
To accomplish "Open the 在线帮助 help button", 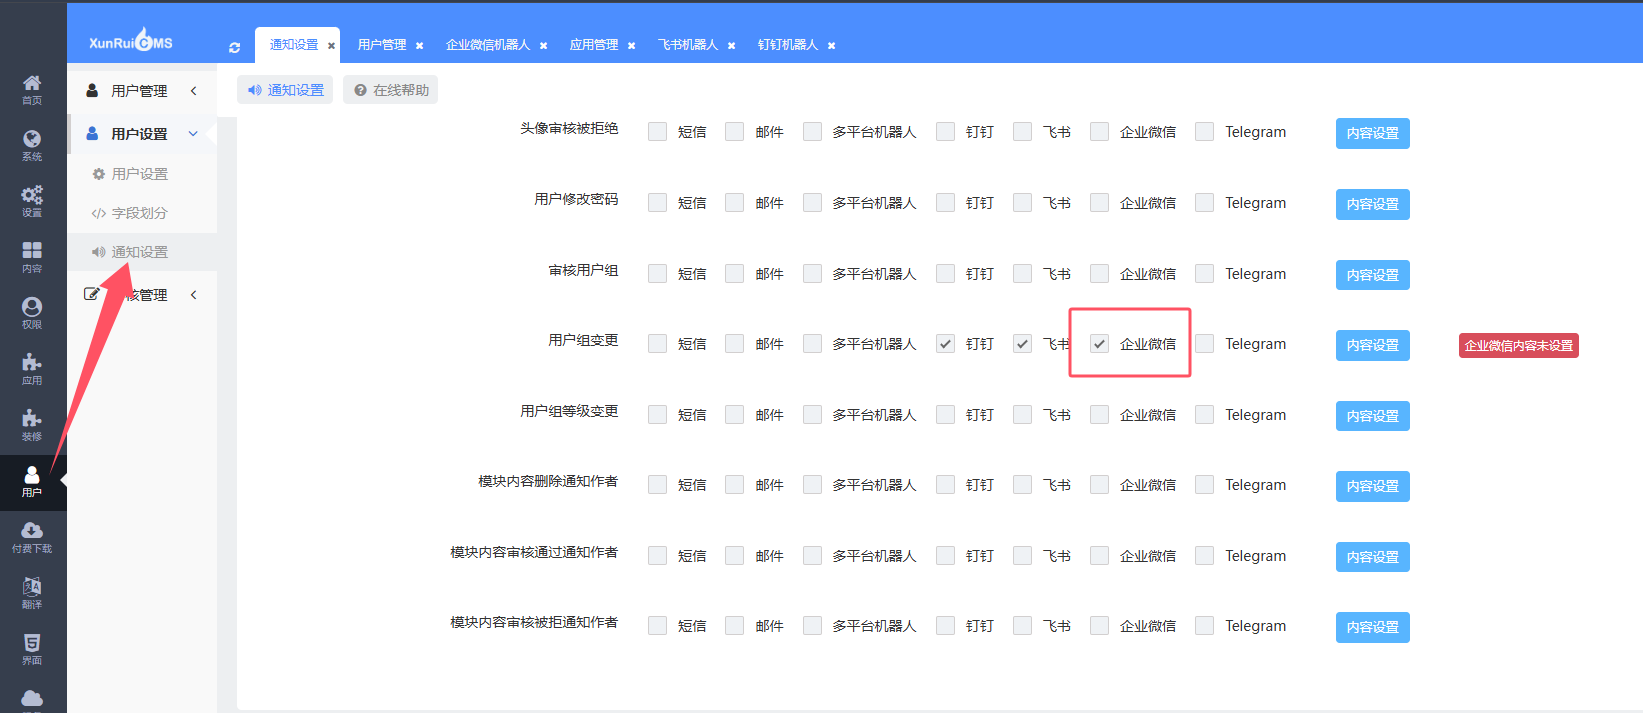I will (x=391, y=90).
